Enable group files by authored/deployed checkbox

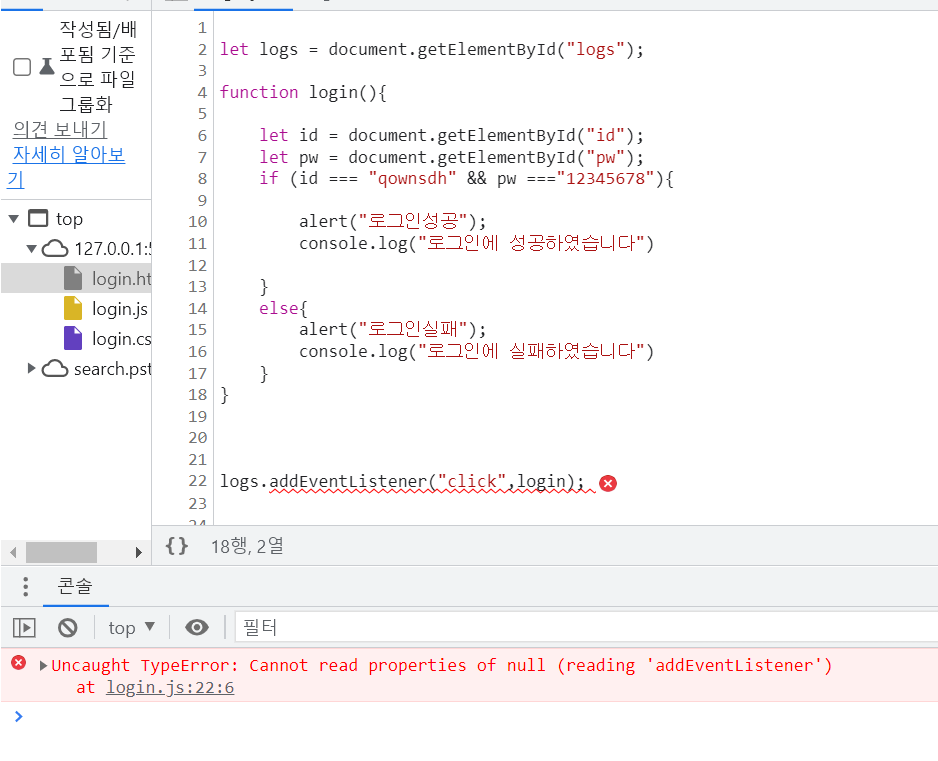coord(22,67)
